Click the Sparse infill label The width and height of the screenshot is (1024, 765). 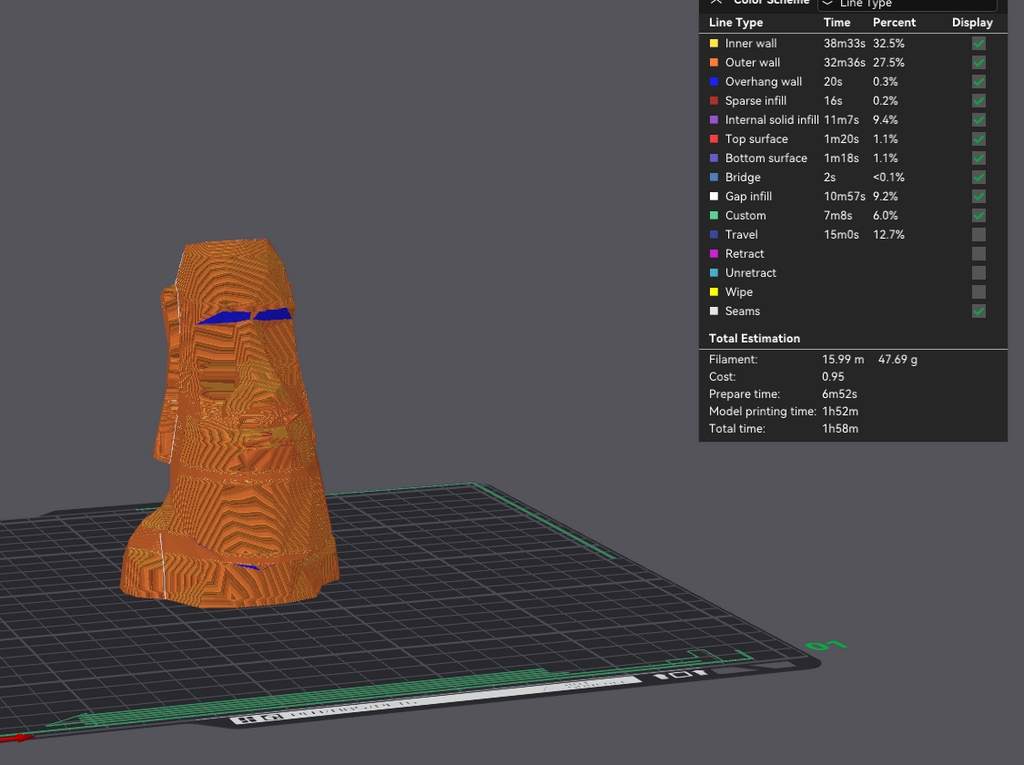[756, 101]
